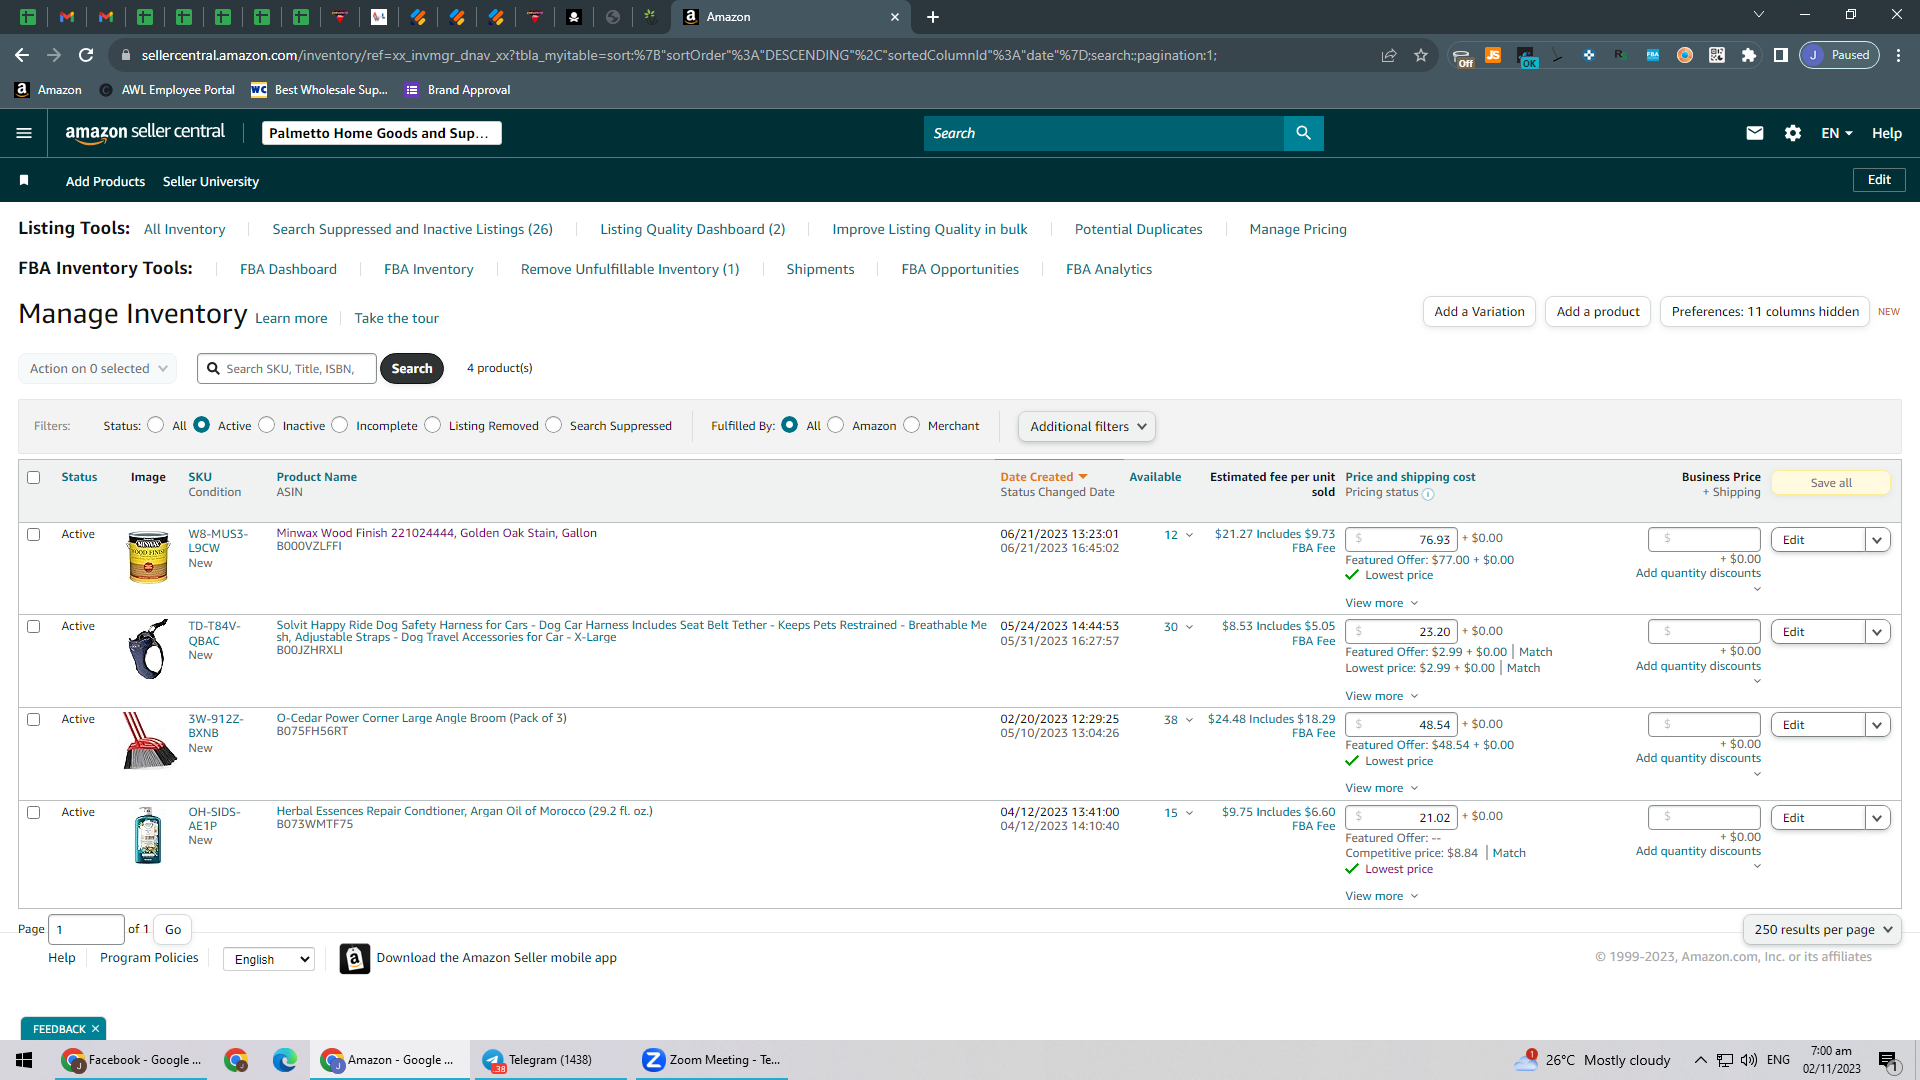The image size is (1920, 1080).
Task: Tick the select-all checkbox in table header
Action: tap(33, 478)
